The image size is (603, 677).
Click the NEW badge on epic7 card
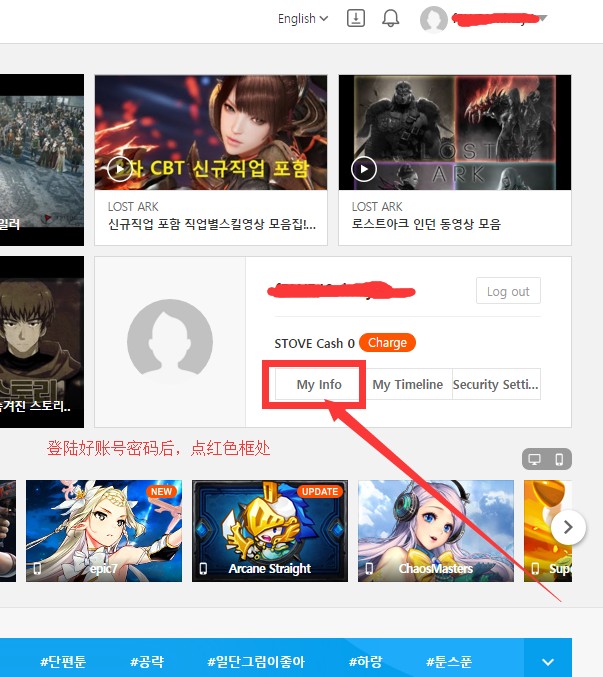pyautogui.click(x=161, y=491)
